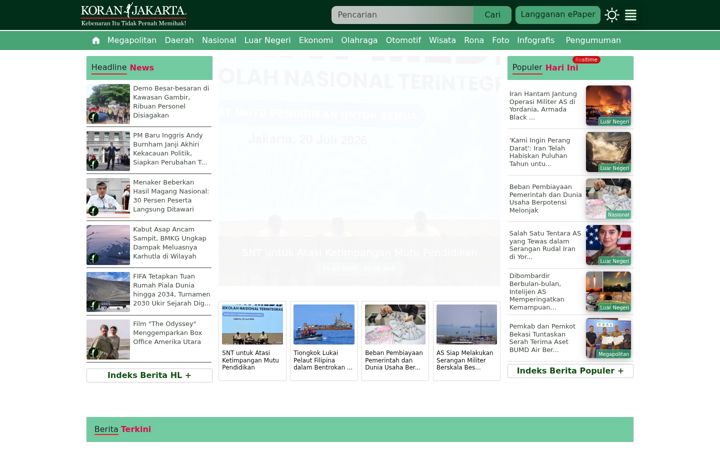Click the Headline News section title
The height and width of the screenshot is (450, 720).
coord(123,68)
